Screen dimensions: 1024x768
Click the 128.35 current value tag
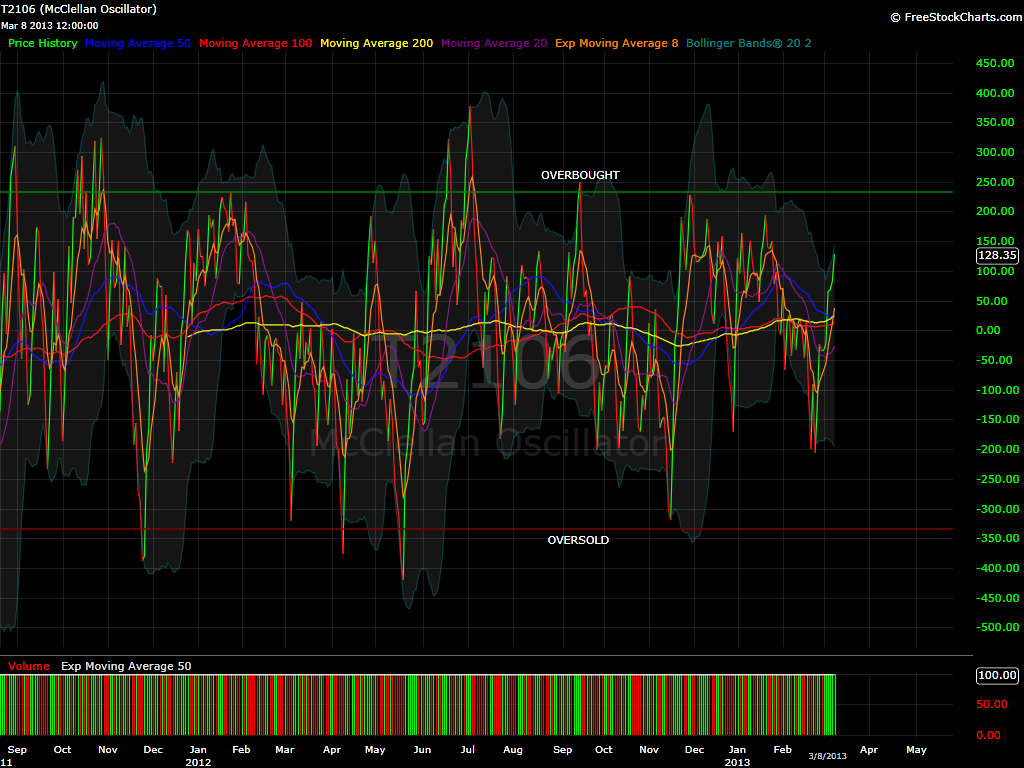997,255
